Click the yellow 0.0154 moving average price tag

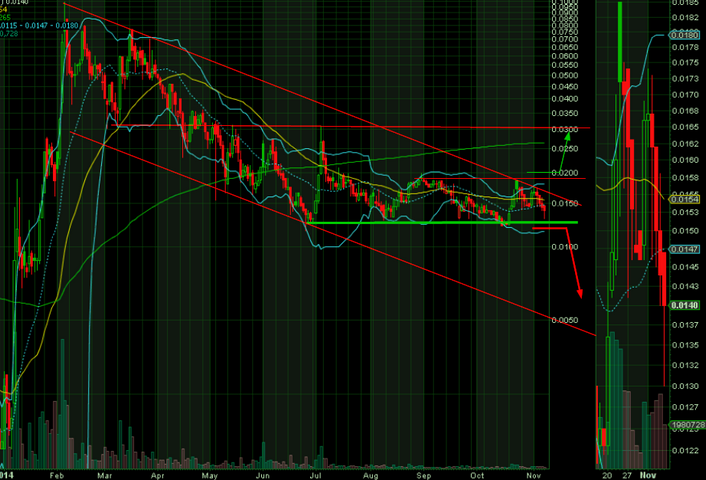[x=684, y=199]
